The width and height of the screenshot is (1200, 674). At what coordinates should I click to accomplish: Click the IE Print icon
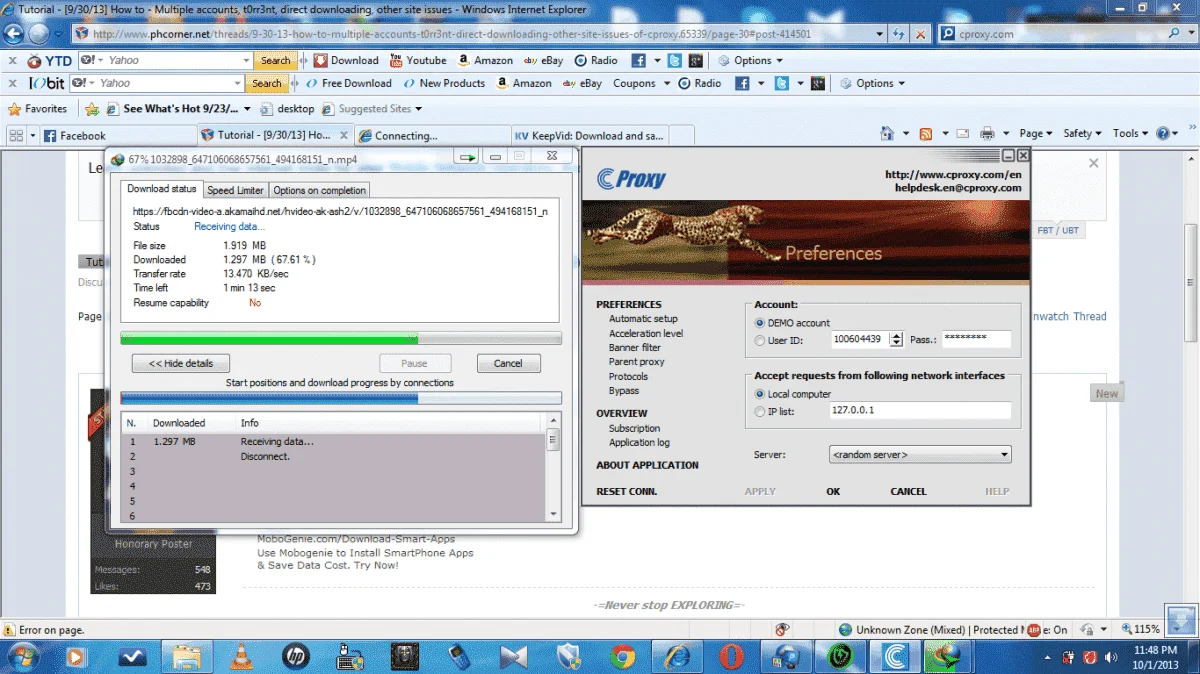[x=987, y=133]
